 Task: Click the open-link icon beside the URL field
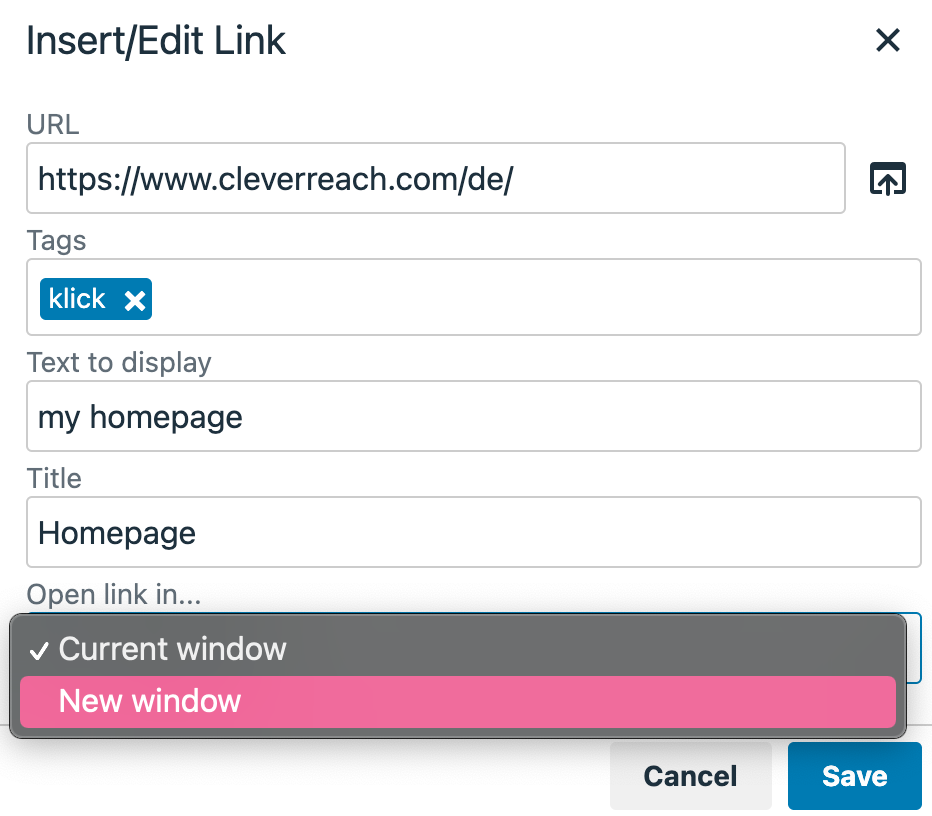(x=888, y=179)
